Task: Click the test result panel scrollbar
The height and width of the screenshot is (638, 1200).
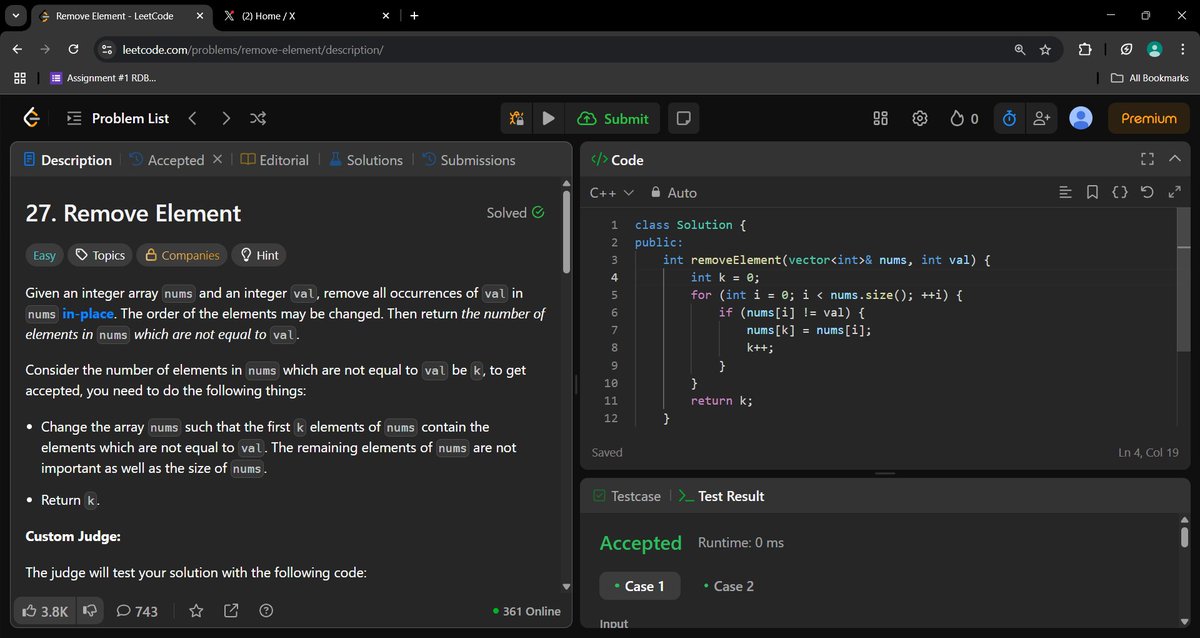Action: tap(1184, 536)
